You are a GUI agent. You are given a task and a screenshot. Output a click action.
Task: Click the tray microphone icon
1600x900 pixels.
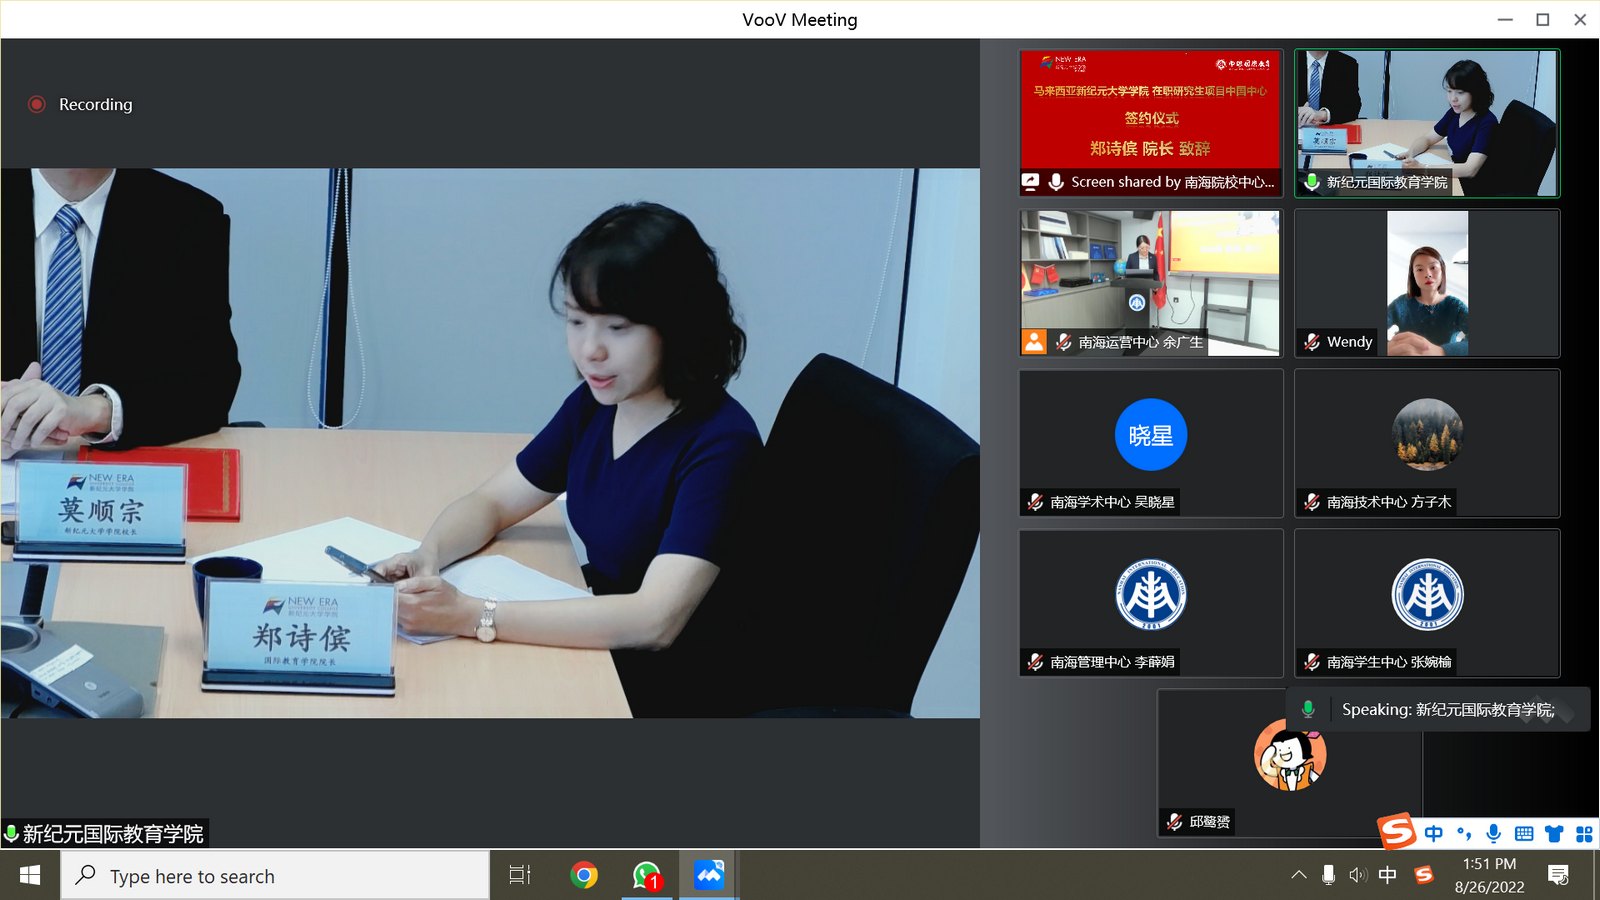[1328, 875]
